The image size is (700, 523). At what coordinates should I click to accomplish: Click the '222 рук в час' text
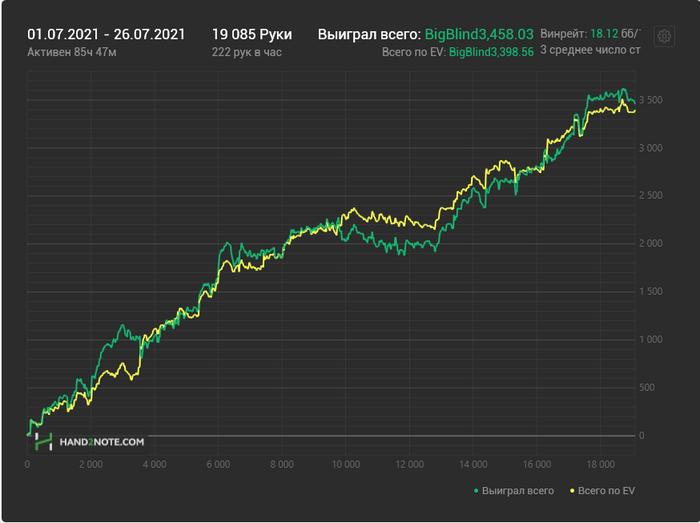coord(247,52)
